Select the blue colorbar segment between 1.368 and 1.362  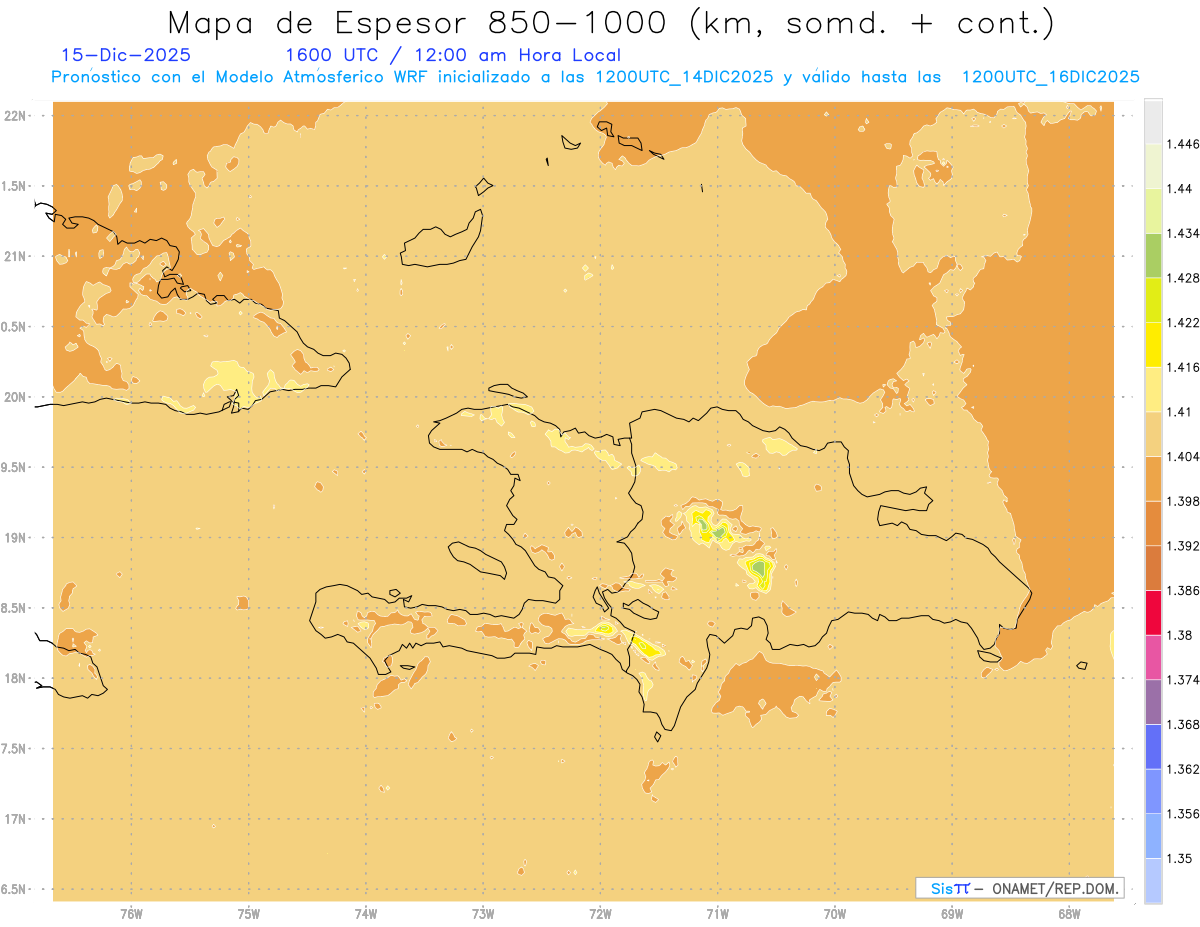tap(1153, 746)
